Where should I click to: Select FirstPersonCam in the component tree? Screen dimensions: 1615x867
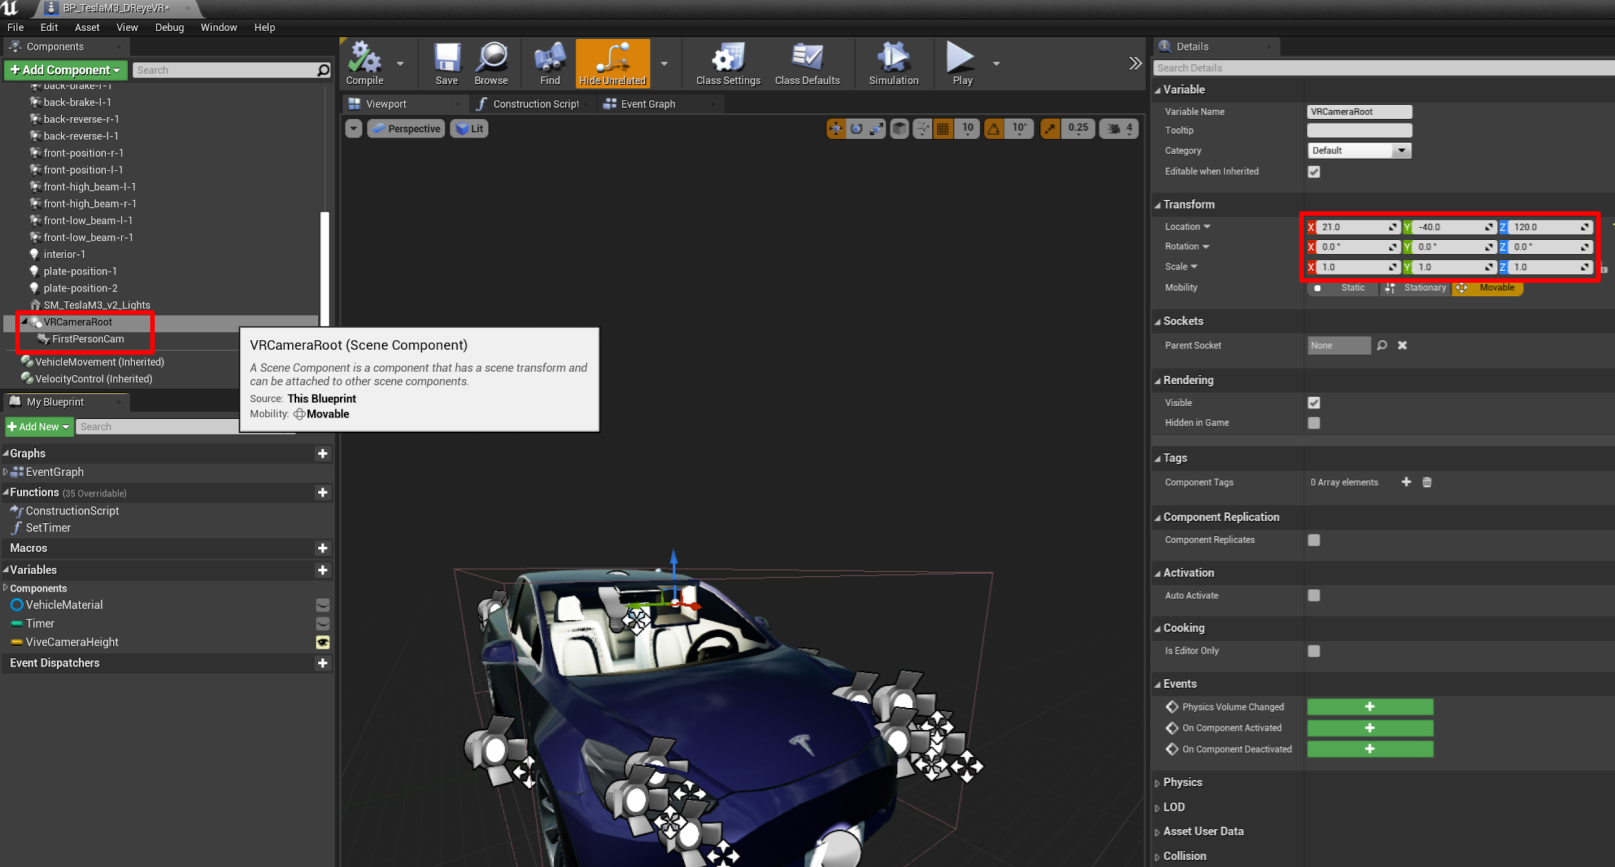88,339
